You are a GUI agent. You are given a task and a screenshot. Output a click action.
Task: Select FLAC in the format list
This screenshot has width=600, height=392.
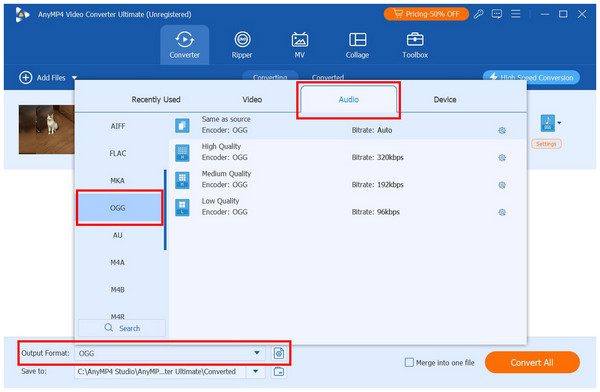click(118, 153)
